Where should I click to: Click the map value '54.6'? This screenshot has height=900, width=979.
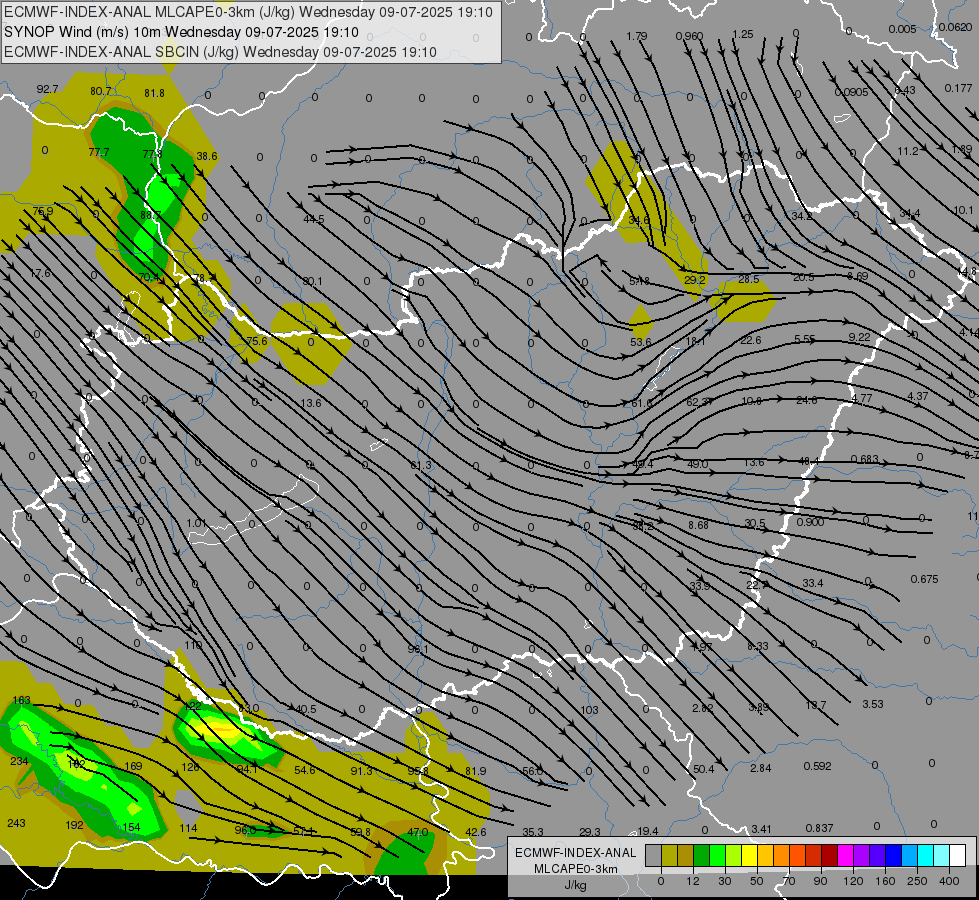(305, 770)
